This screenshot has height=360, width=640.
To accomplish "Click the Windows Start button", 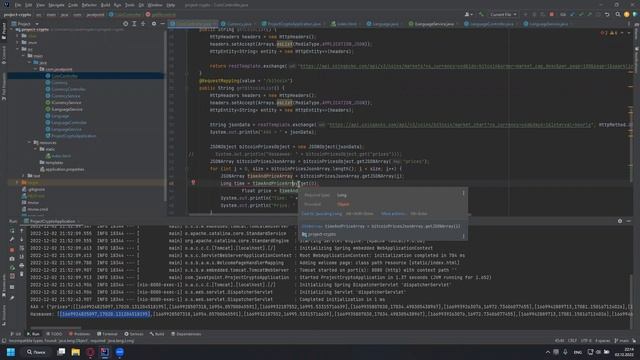I will pos(11,352).
